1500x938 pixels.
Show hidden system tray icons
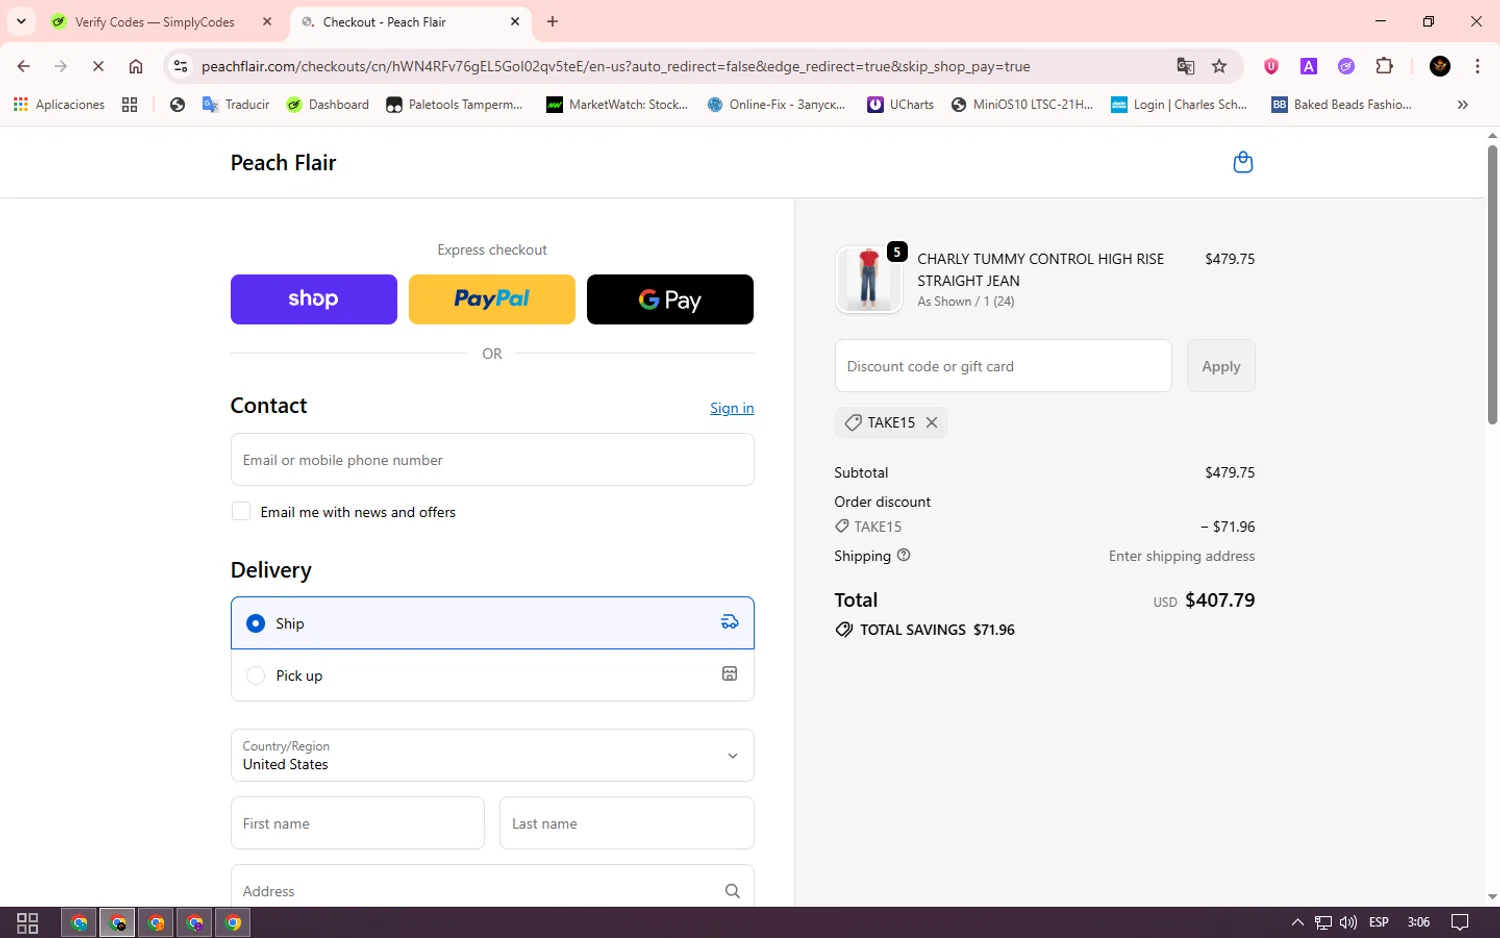1297,922
